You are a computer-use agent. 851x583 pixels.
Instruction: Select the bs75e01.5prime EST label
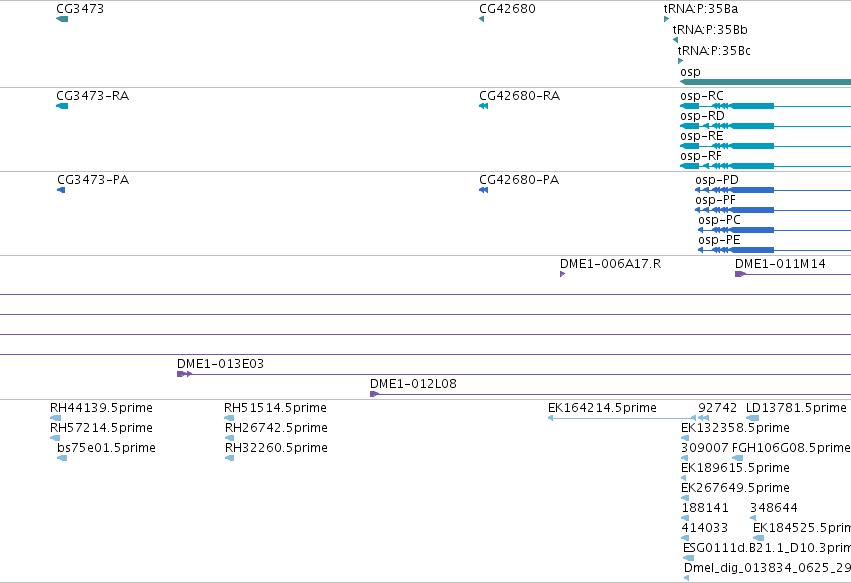point(106,448)
